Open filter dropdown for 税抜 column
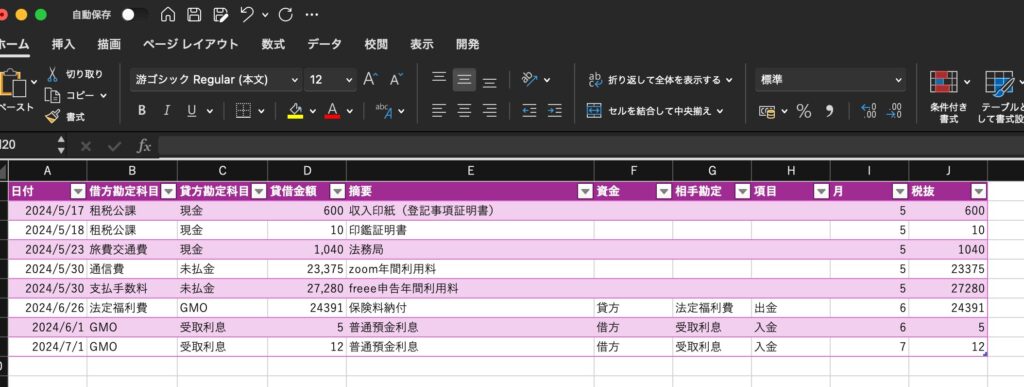This screenshot has height=387, width=1024. click(978, 191)
